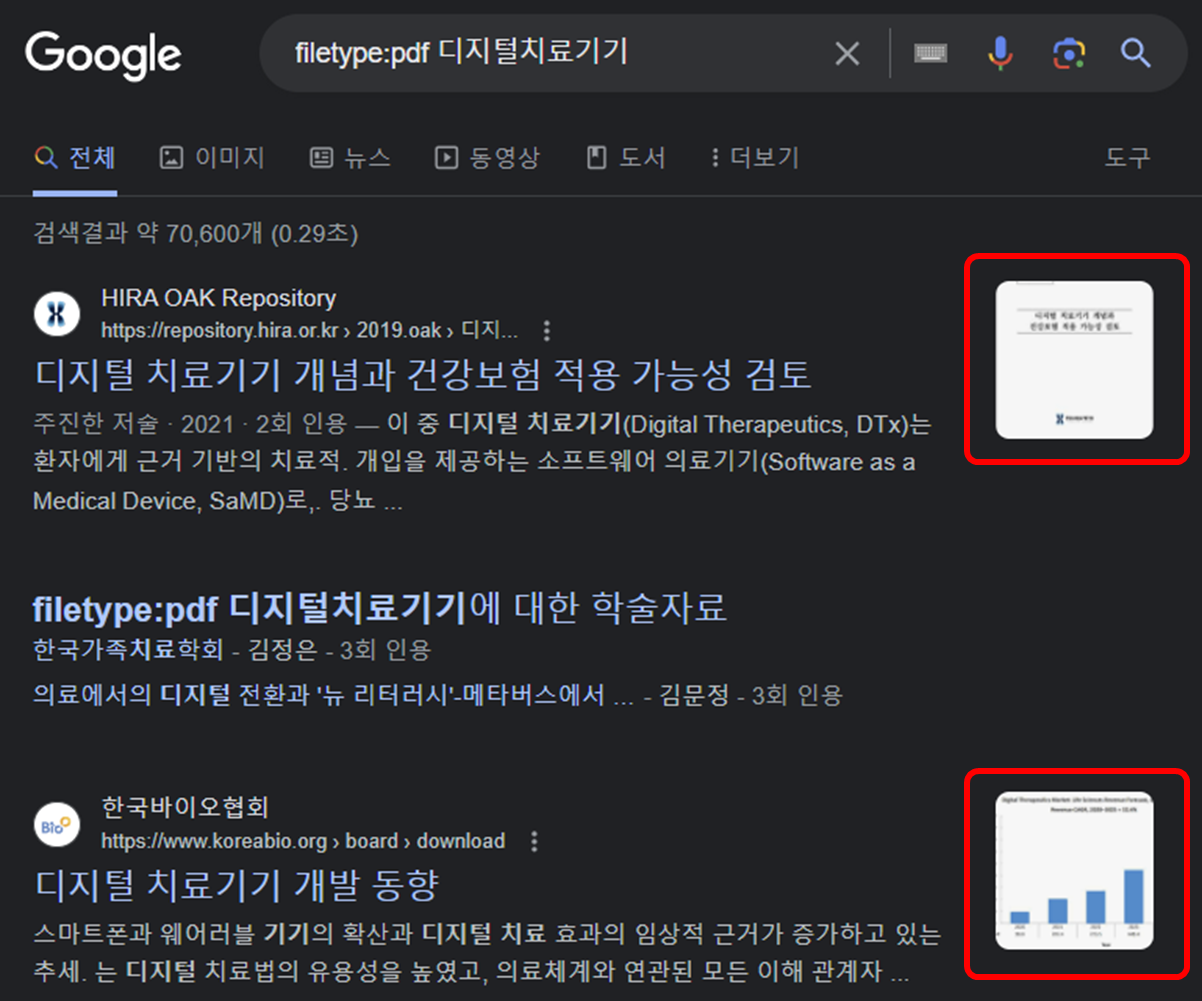Viewport: 1202px width, 1001px height.
Task: Click the www.koreabio.org URL breadcrumb
Action: (303, 841)
